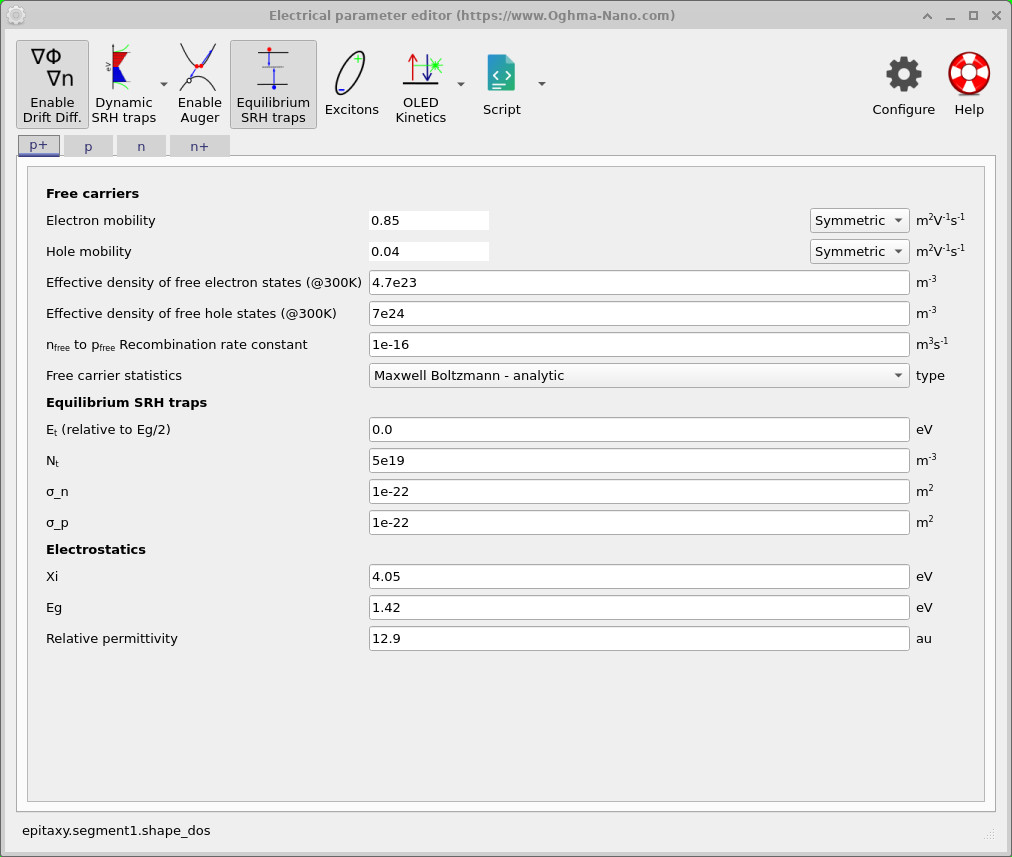Open Electron mobility Symmetric dropdown

click(859, 221)
